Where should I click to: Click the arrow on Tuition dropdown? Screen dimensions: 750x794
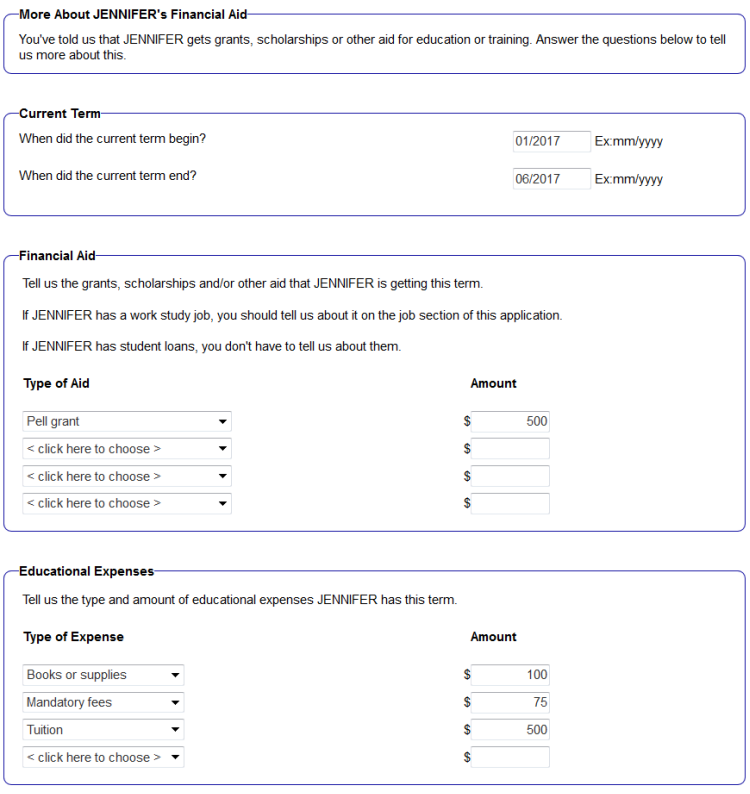coord(175,730)
